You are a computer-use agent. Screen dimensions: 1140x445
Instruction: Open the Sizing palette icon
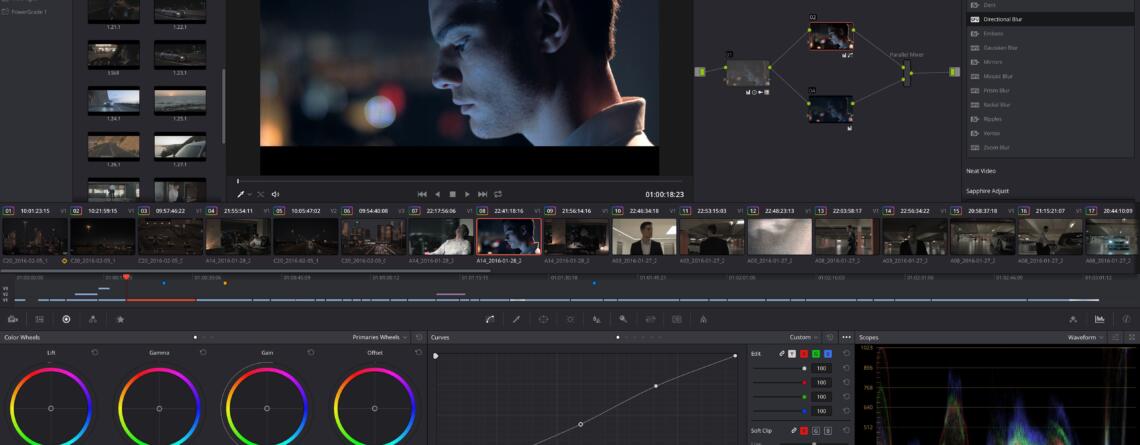[650, 318]
